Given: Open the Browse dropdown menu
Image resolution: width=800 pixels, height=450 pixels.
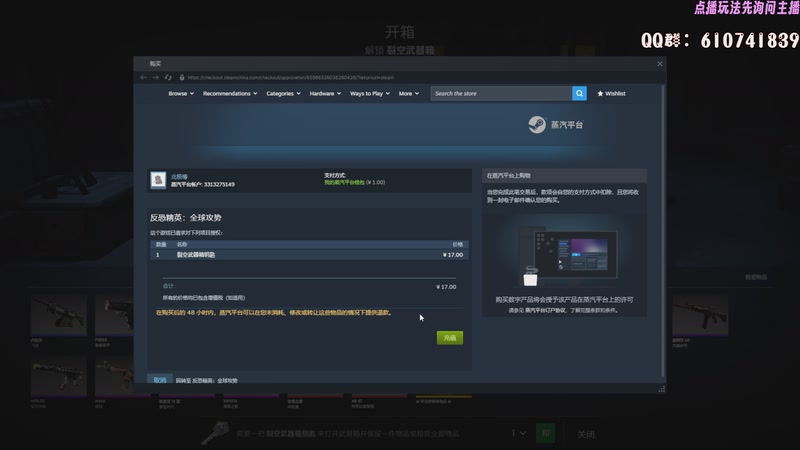Looking at the screenshot, I should 181,93.
